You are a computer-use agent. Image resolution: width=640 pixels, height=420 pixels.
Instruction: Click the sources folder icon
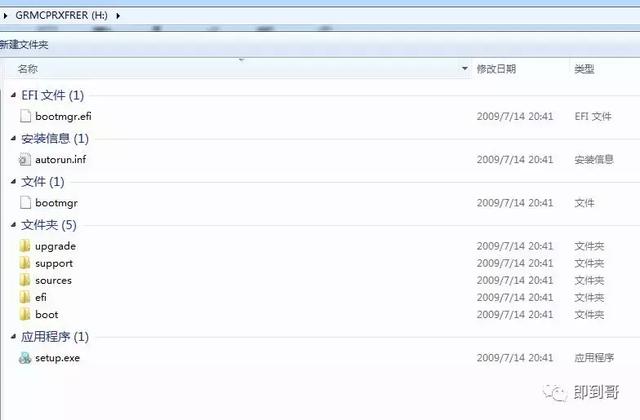tap(25, 280)
